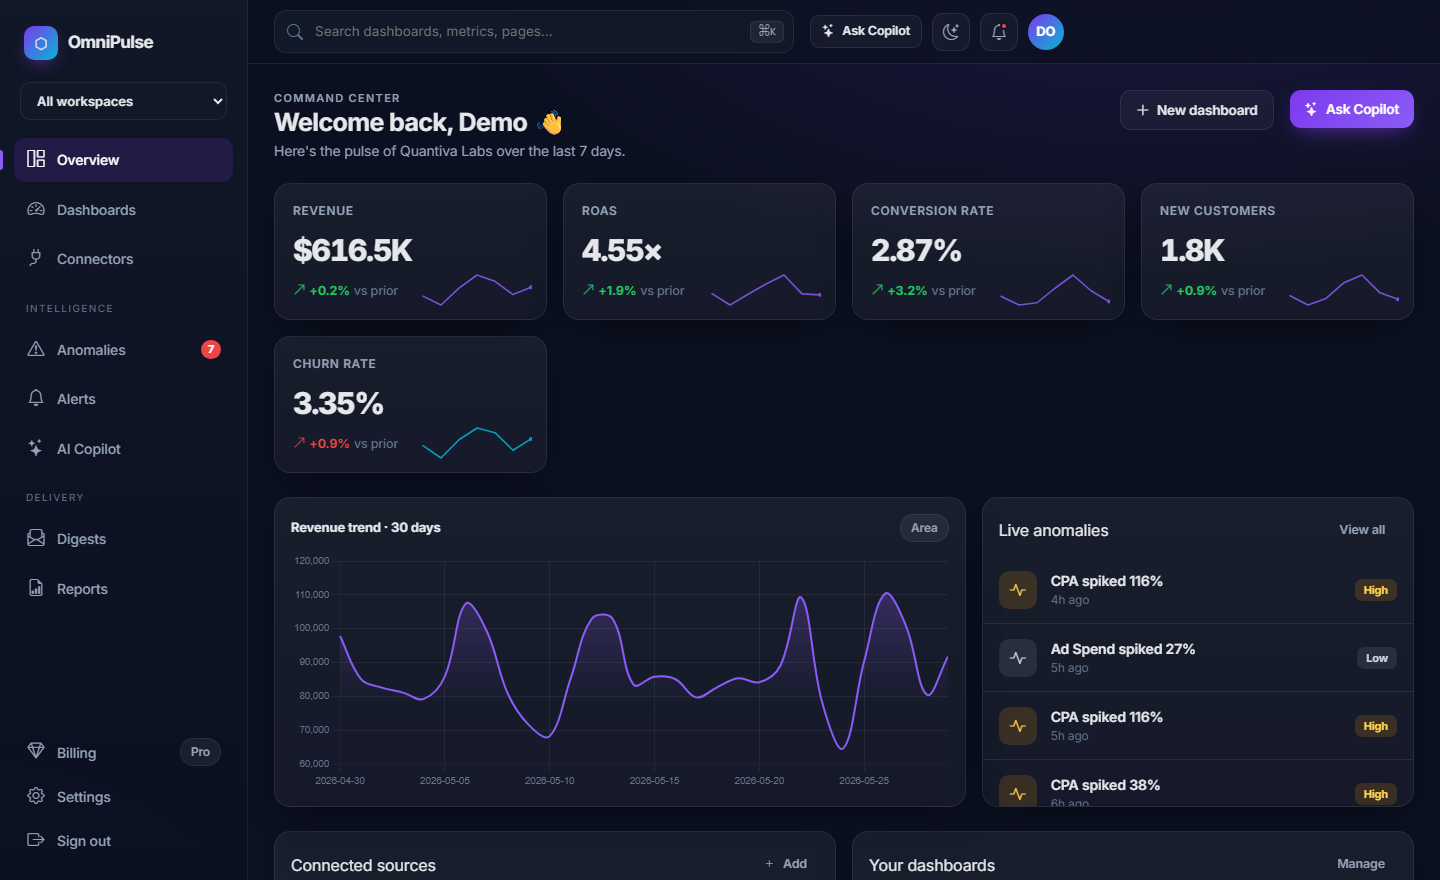Click View all live anomalies

coord(1362,530)
